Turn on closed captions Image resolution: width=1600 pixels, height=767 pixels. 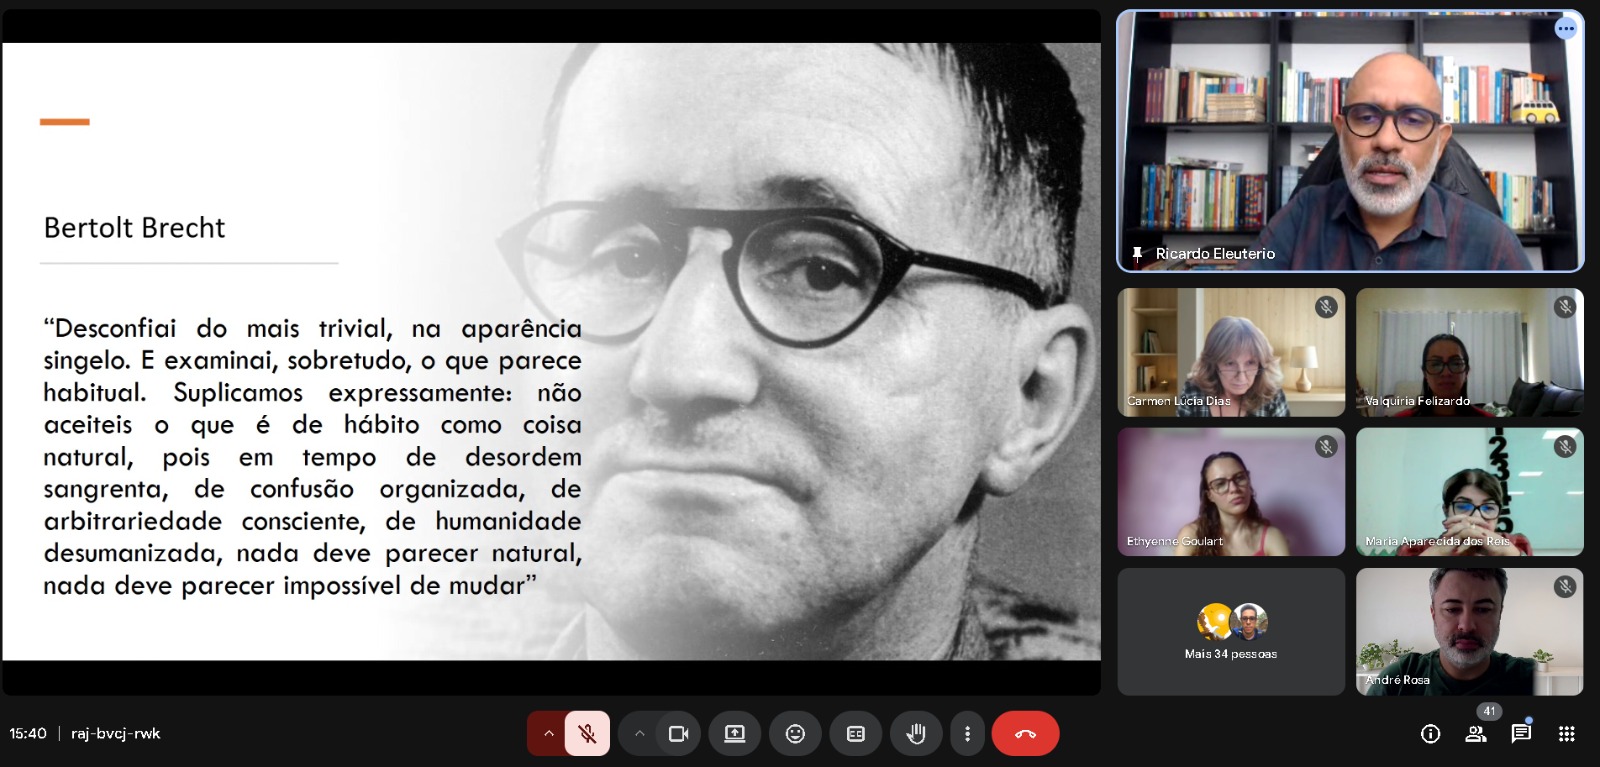click(x=856, y=734)
